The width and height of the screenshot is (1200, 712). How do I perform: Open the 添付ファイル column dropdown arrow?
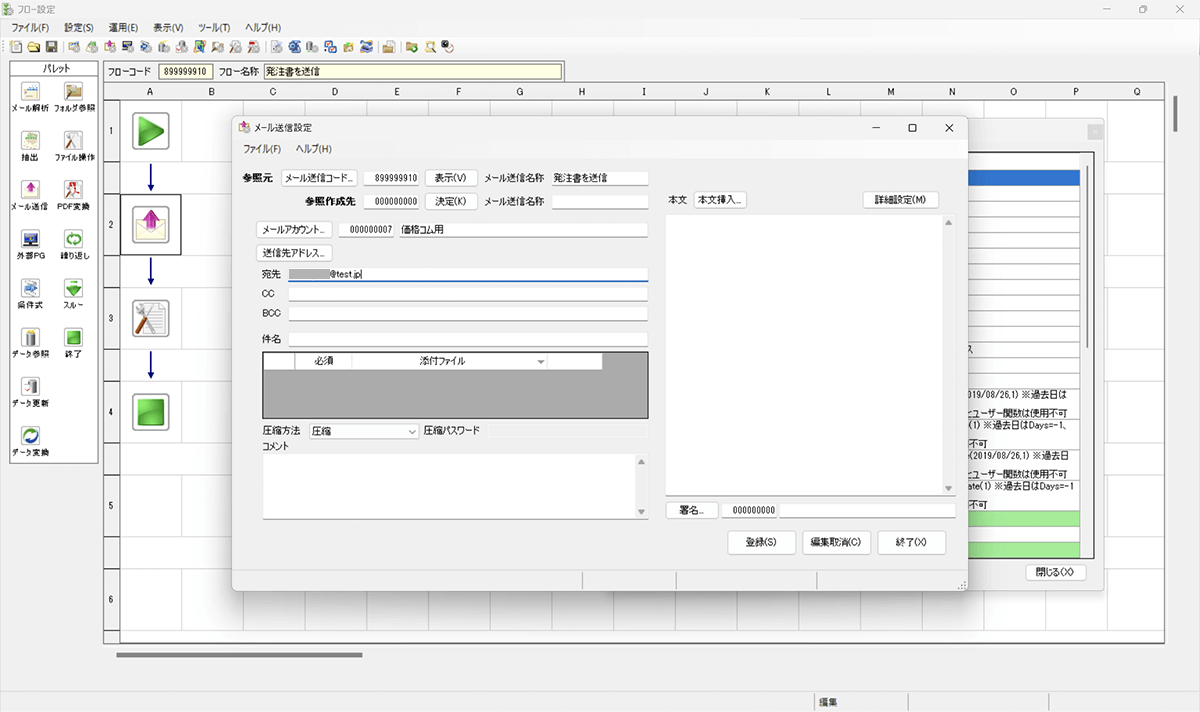pos(541,361)
